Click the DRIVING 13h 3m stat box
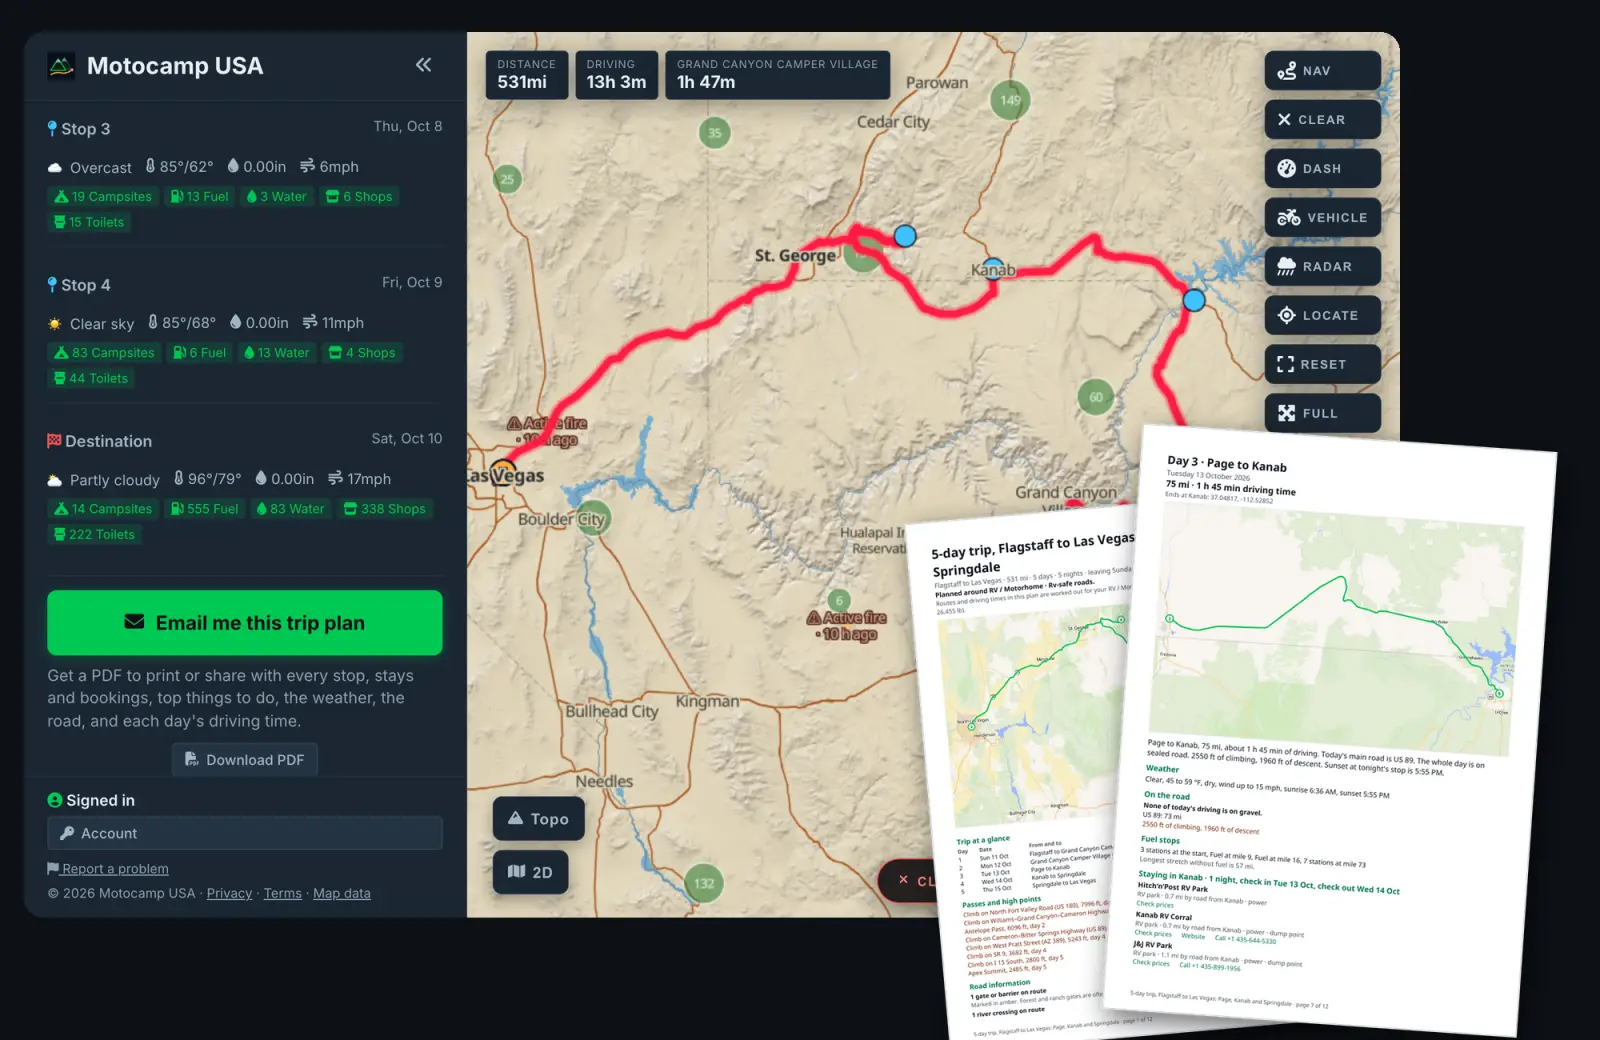The height and width of the screenshot is (1040, 1600). tap(616, 75)
